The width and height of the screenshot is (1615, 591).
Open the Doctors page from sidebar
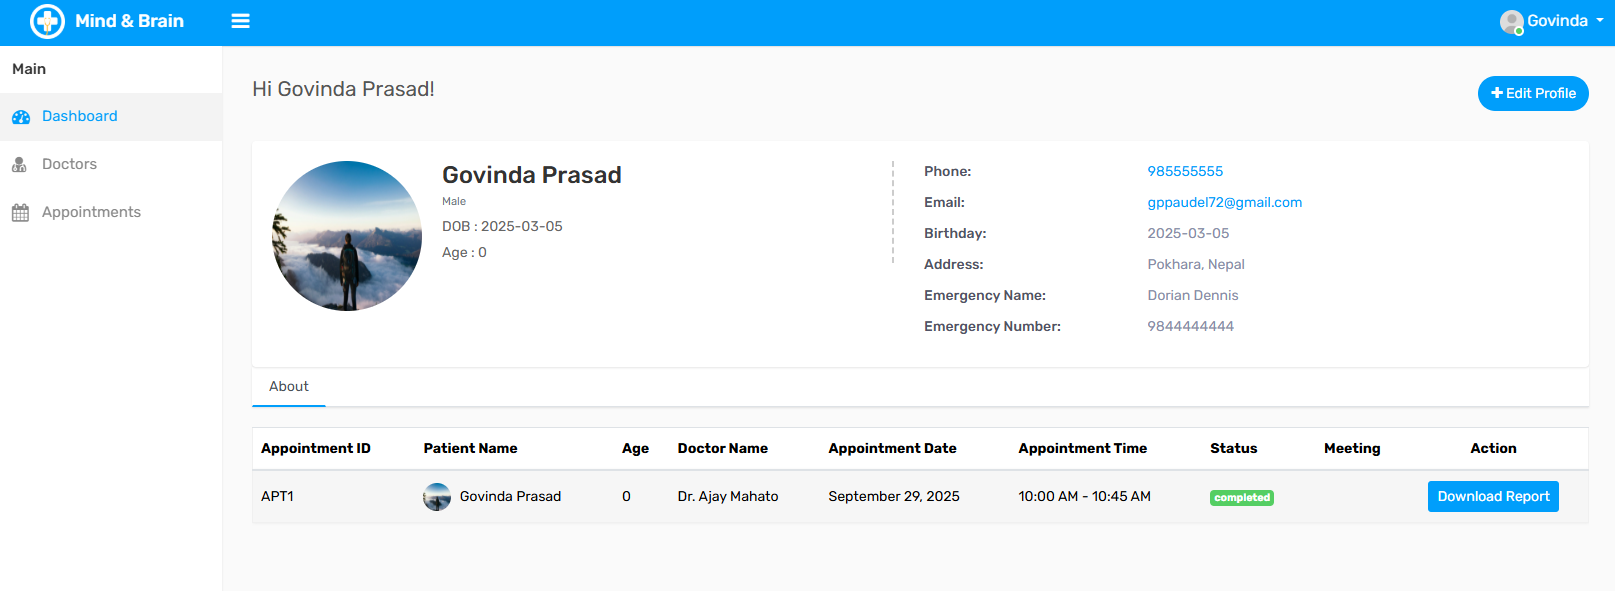69,164
